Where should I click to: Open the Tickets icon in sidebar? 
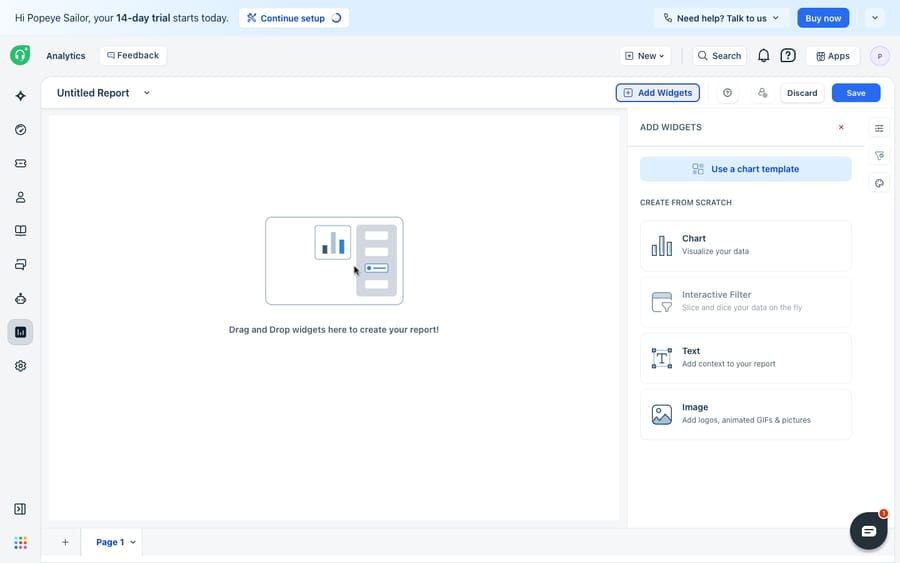[21, 164]
